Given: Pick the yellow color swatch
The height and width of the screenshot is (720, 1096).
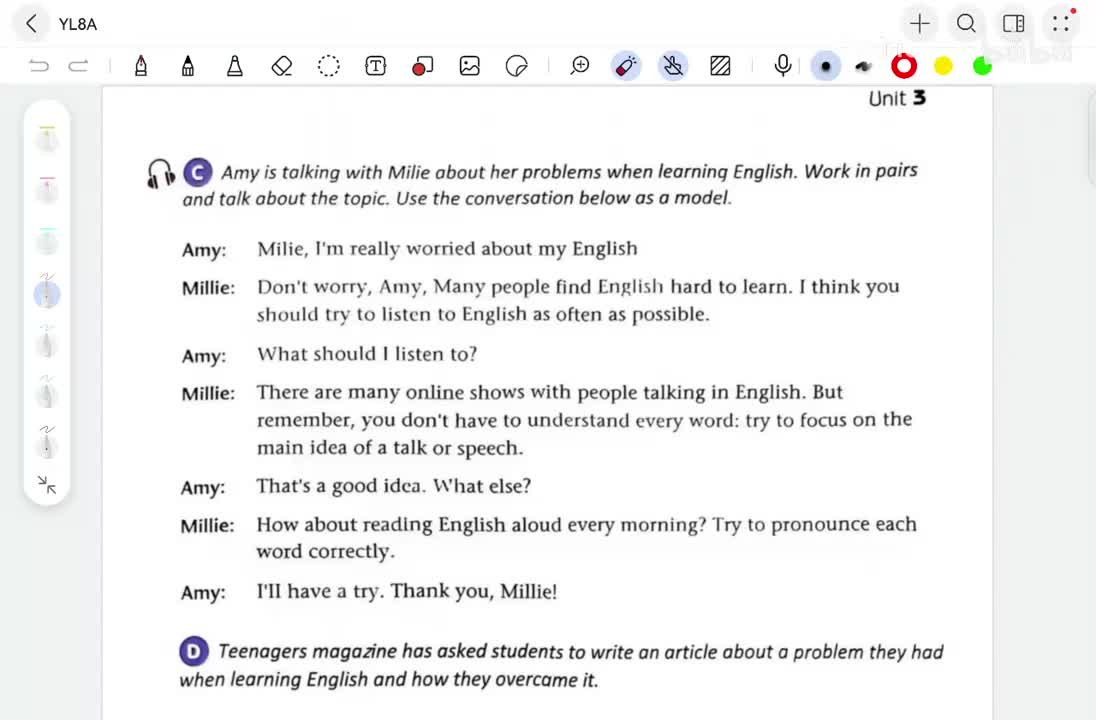Looking at the screenshot, I should tap(943, 66).
